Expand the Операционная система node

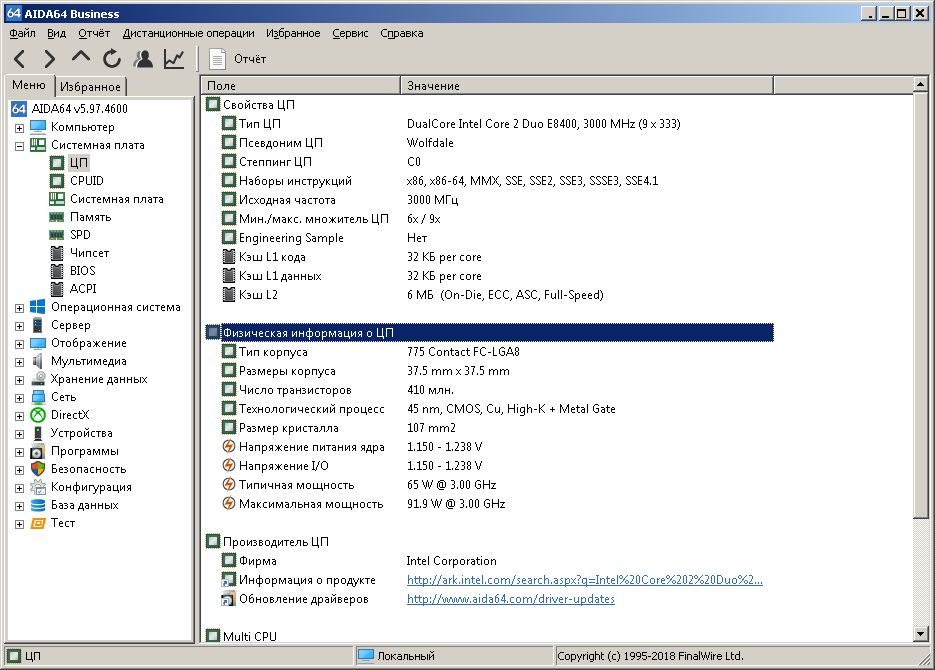pos(19,307)
